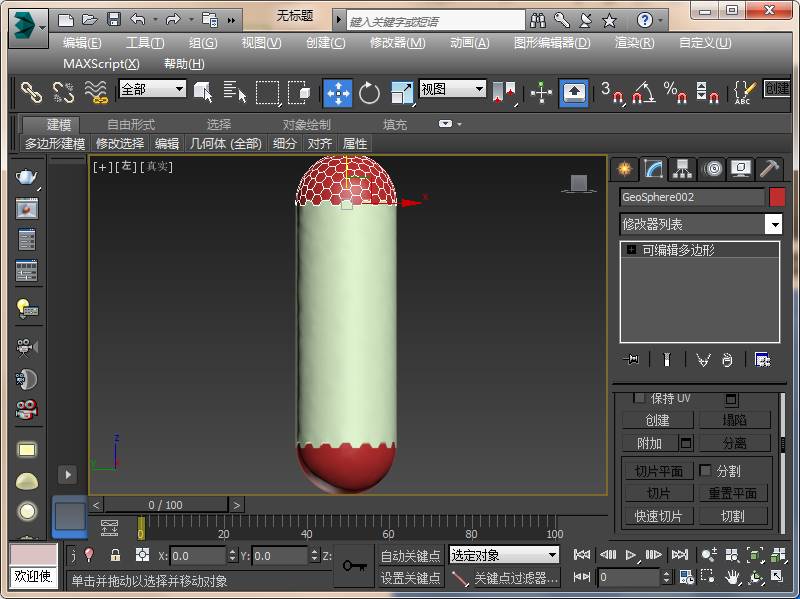Image resolution: width=800 pixels, height=599 pixels.
Task: Open the Utilities hammer panel tab
Action: (x=769, y=169)
